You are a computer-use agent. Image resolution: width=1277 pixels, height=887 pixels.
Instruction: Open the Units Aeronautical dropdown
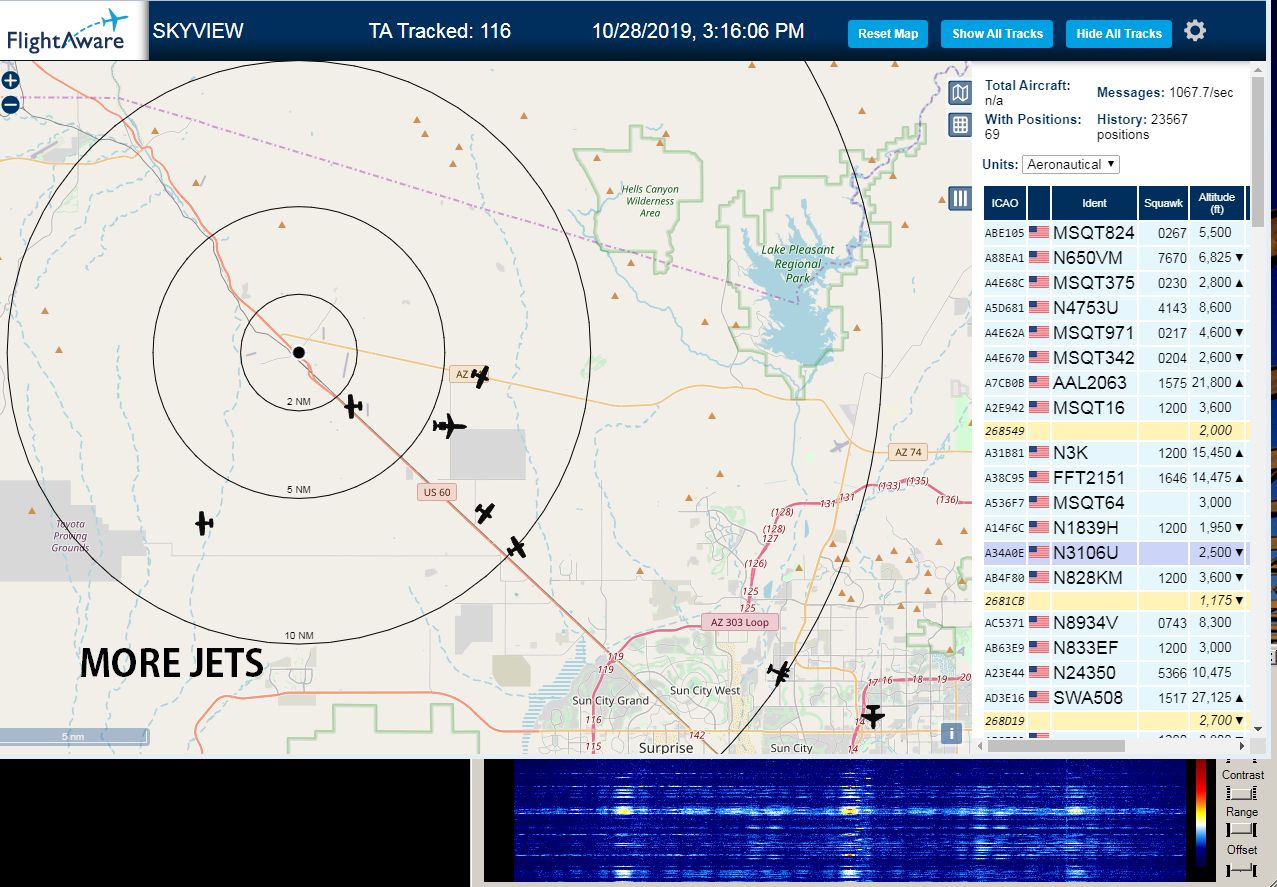pyautogui.click(x=1071, y=164)
